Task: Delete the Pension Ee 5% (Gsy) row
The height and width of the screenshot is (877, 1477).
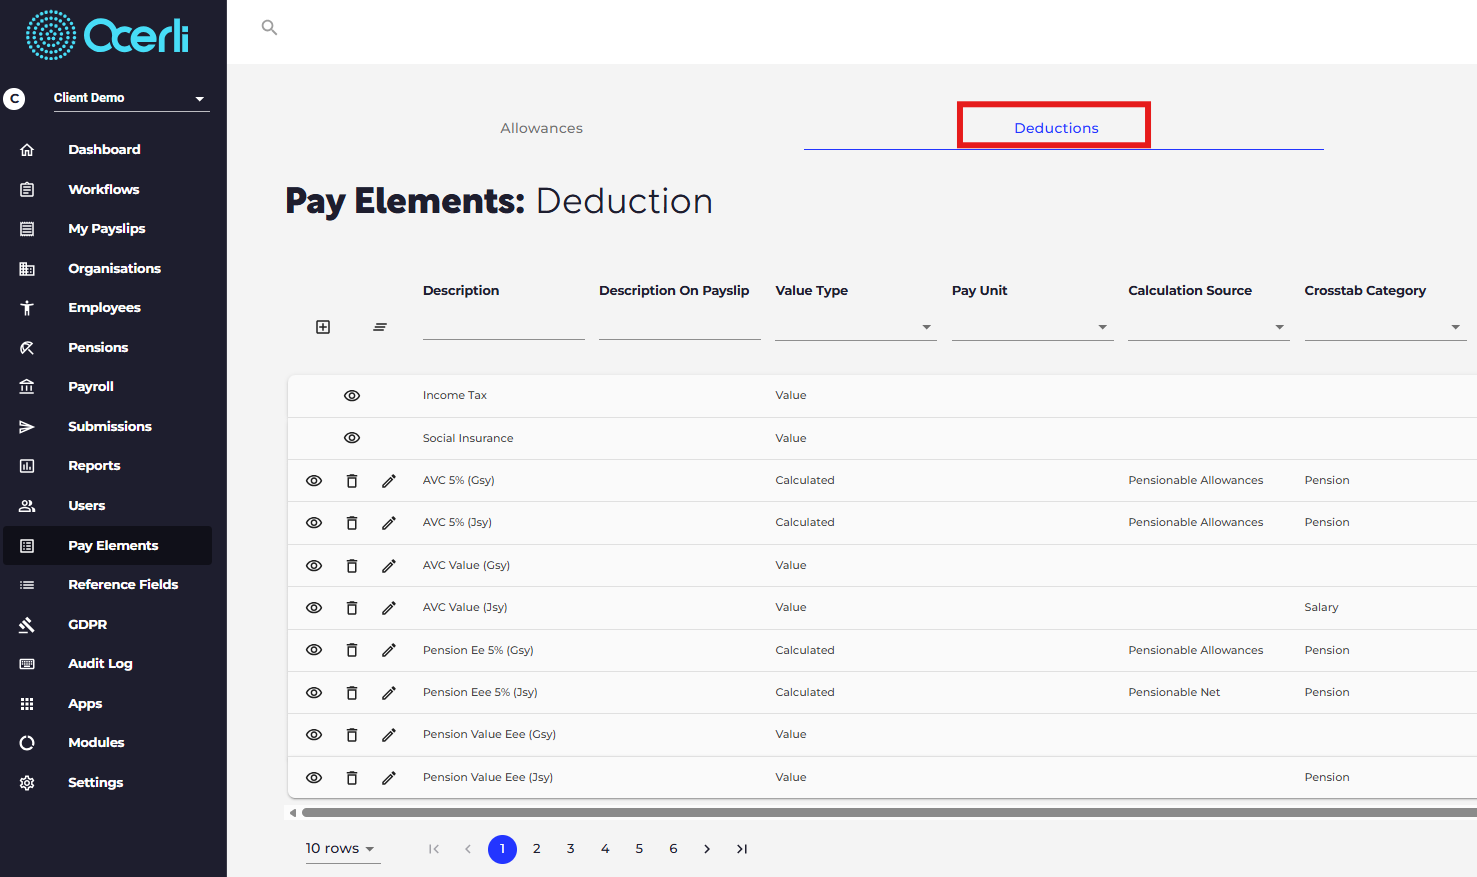Action: coord(352,650)
